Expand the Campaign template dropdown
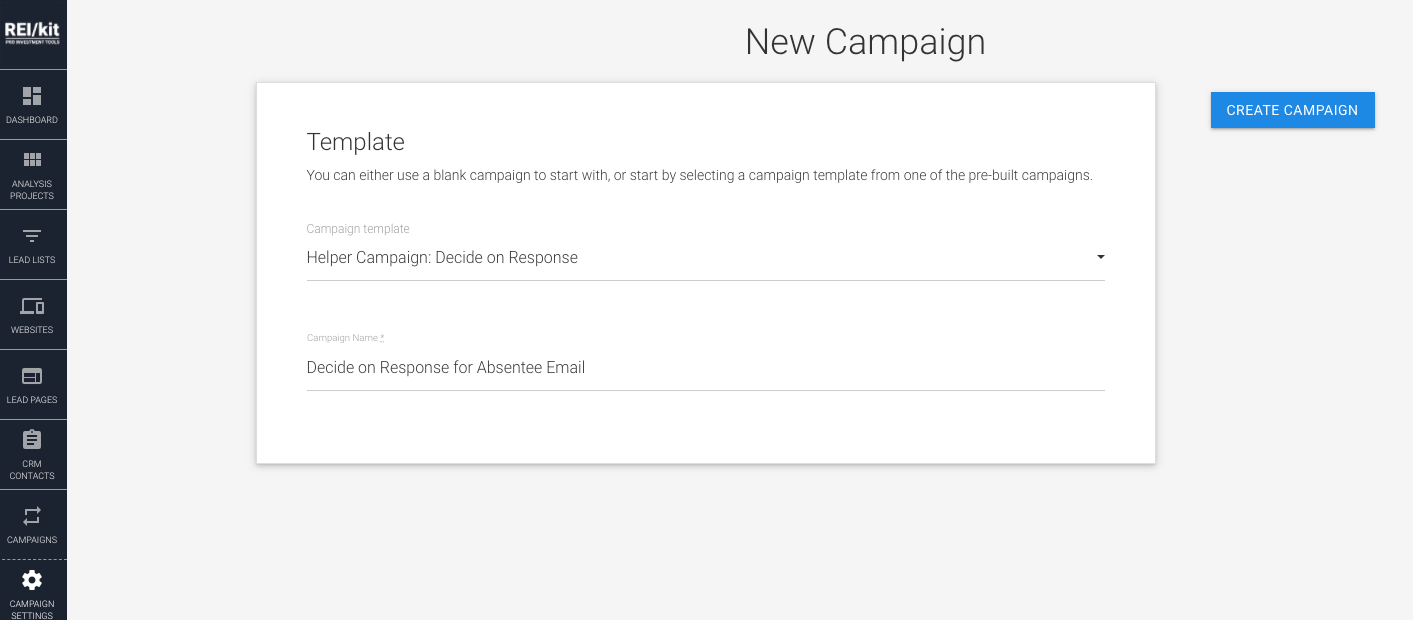This screenshot has height=620, width=1413. click(705, 257)
